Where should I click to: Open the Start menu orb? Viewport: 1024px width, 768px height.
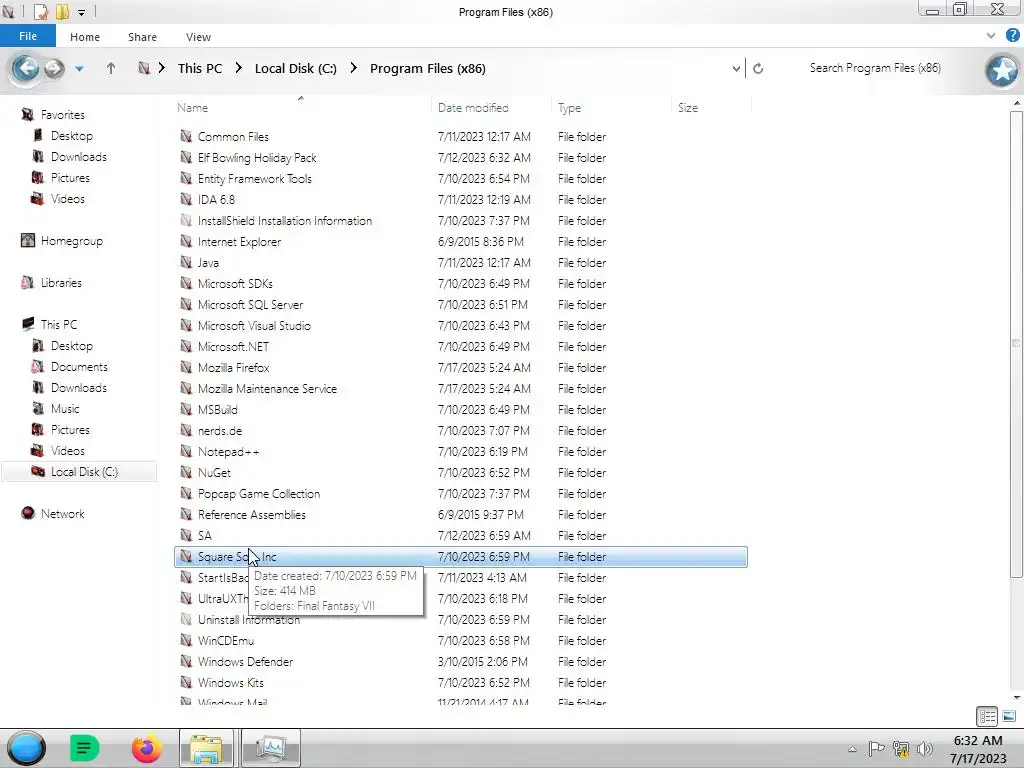click(x=27, y=748)
